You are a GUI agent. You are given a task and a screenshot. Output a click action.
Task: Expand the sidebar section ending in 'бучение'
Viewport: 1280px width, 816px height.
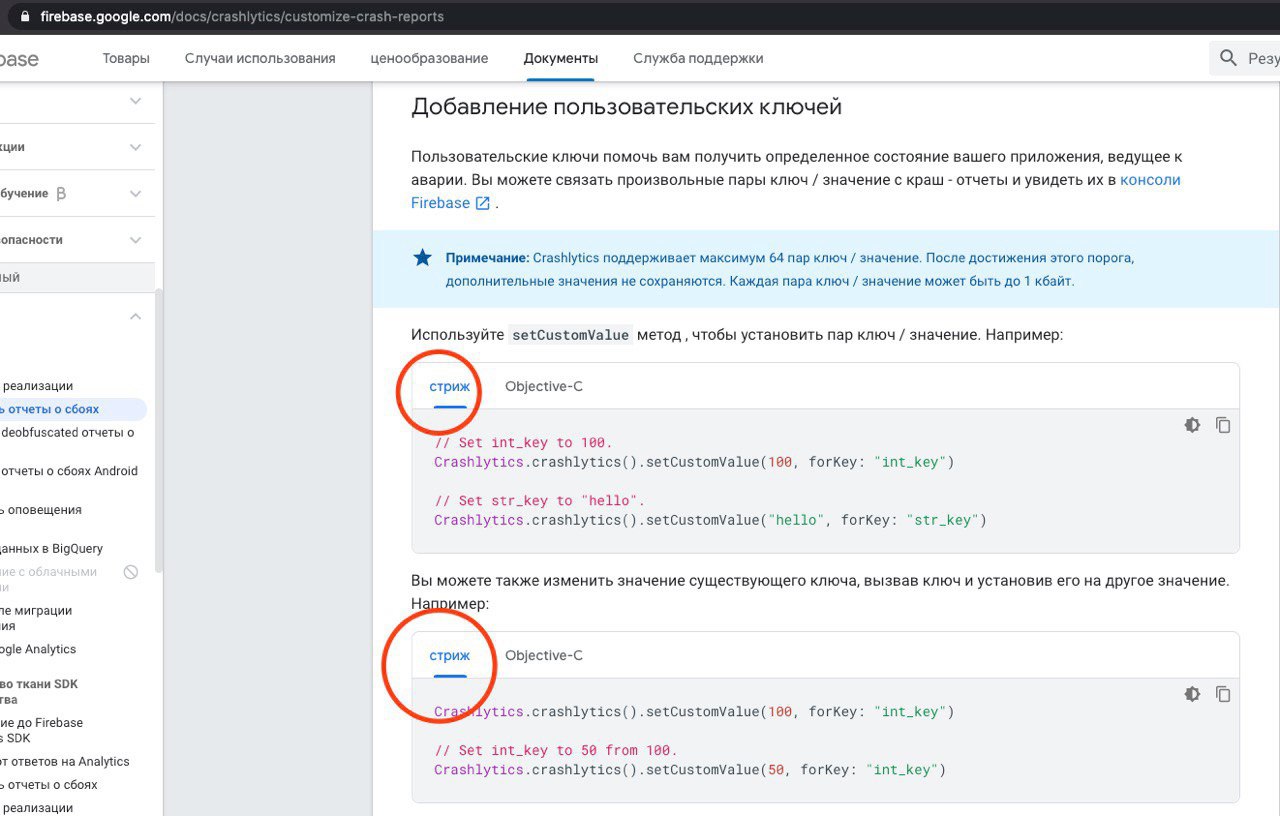coord(136,193)
